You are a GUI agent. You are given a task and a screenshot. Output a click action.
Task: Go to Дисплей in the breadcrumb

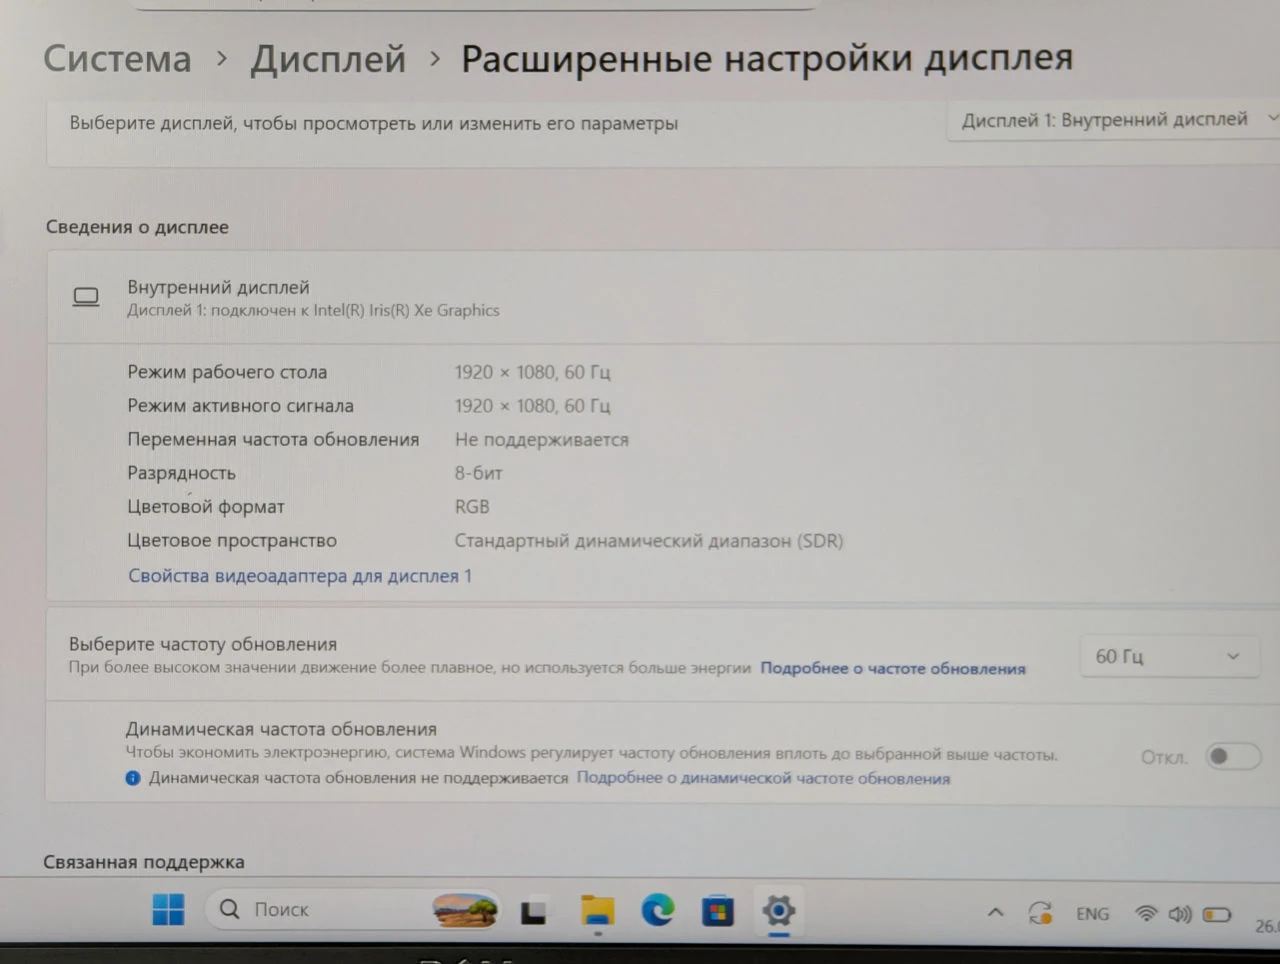point(328,59)
